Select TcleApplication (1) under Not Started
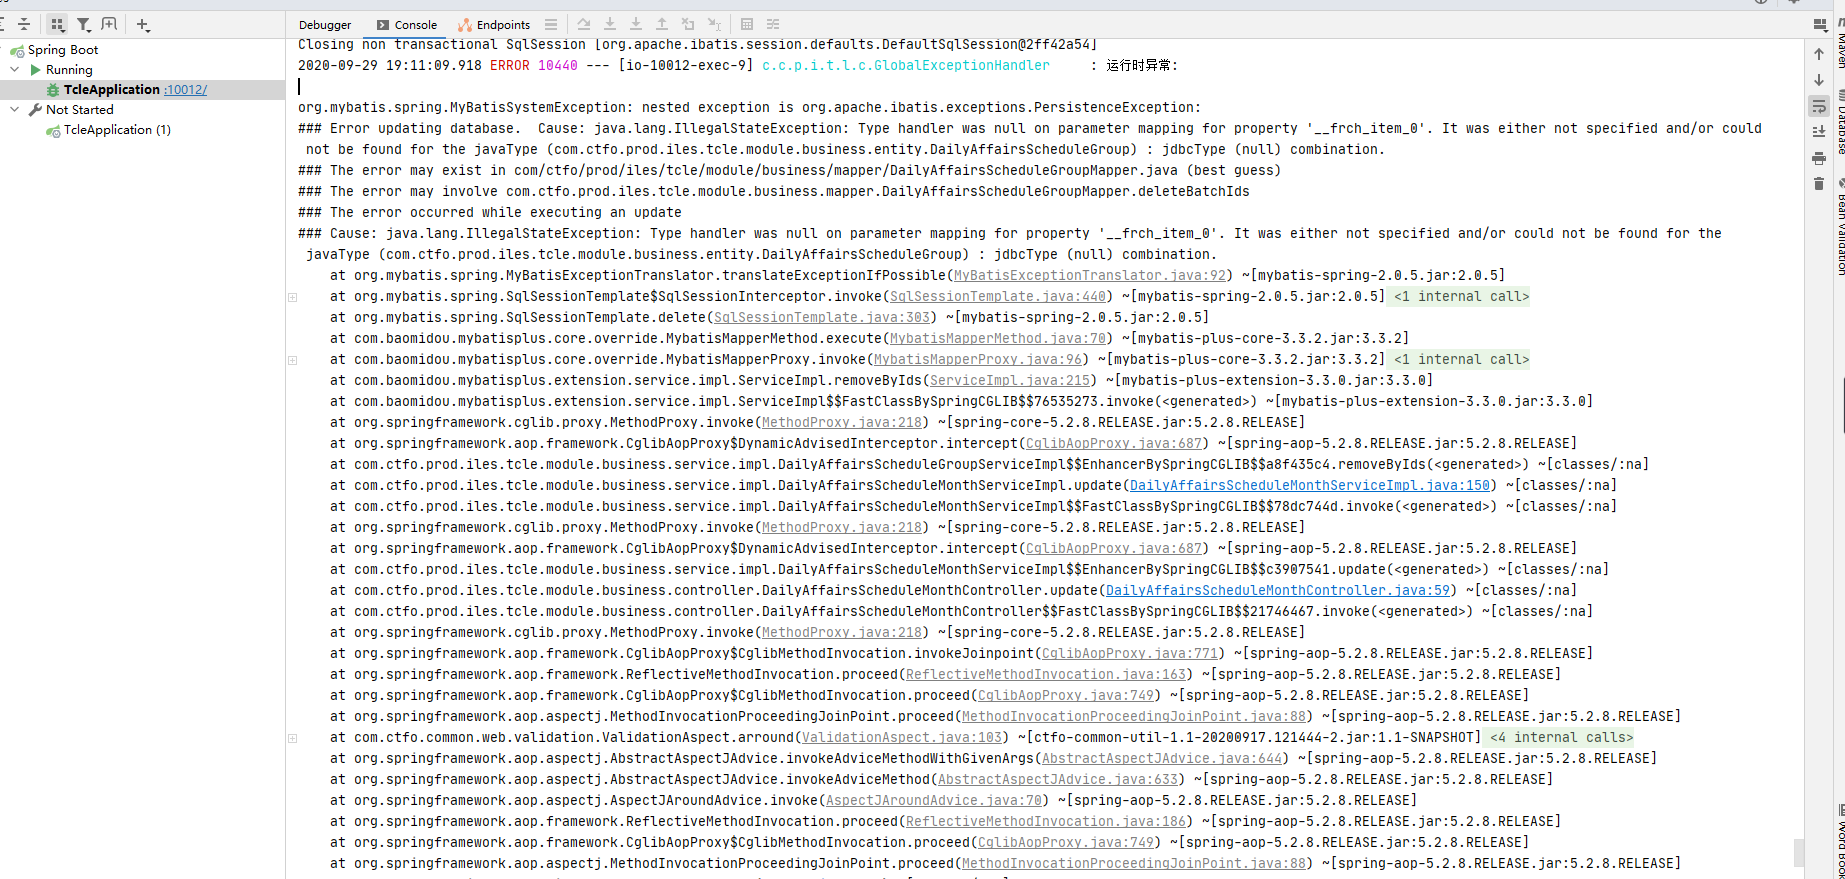 pyautogui.click(x=117, y=130)
